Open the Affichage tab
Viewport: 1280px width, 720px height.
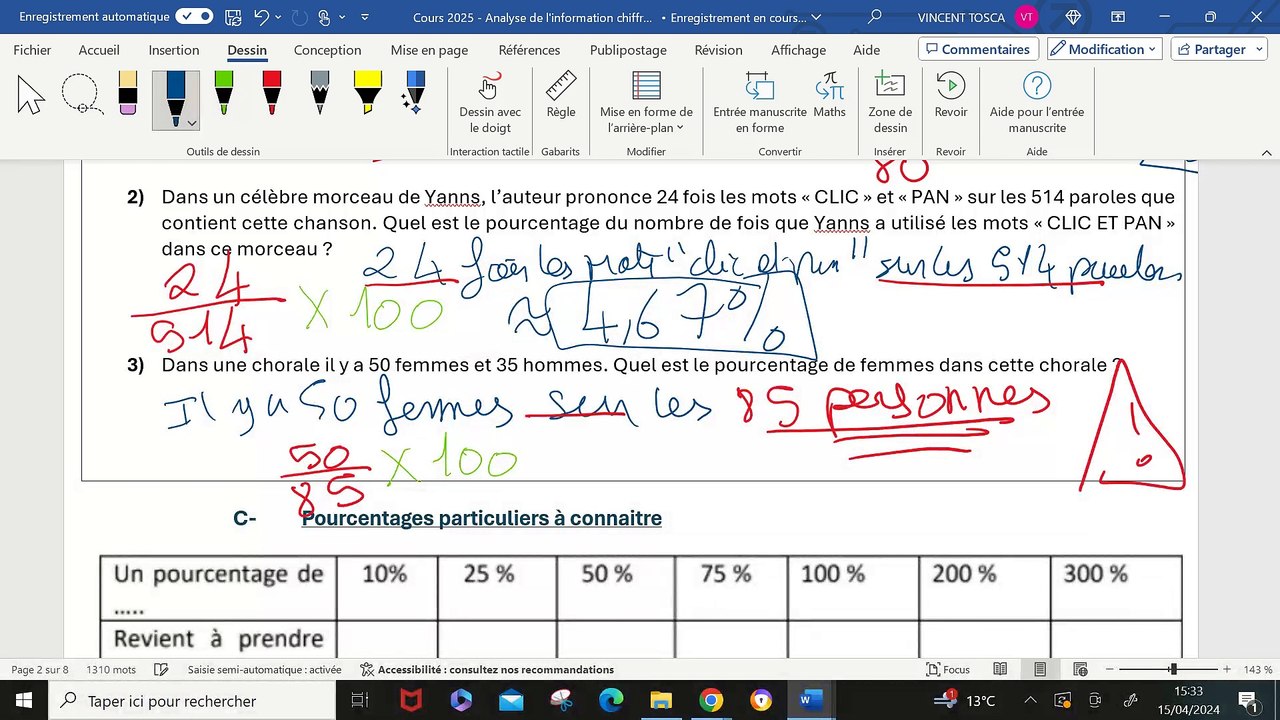[798, 50]
